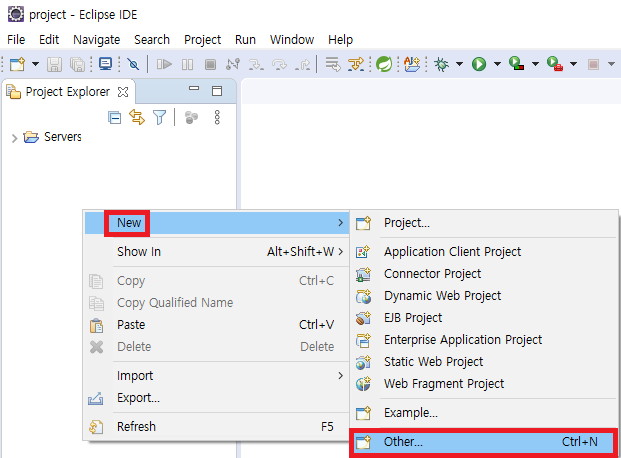Open the Run menu
Screen dimensions: 621x458
[245, 40]
